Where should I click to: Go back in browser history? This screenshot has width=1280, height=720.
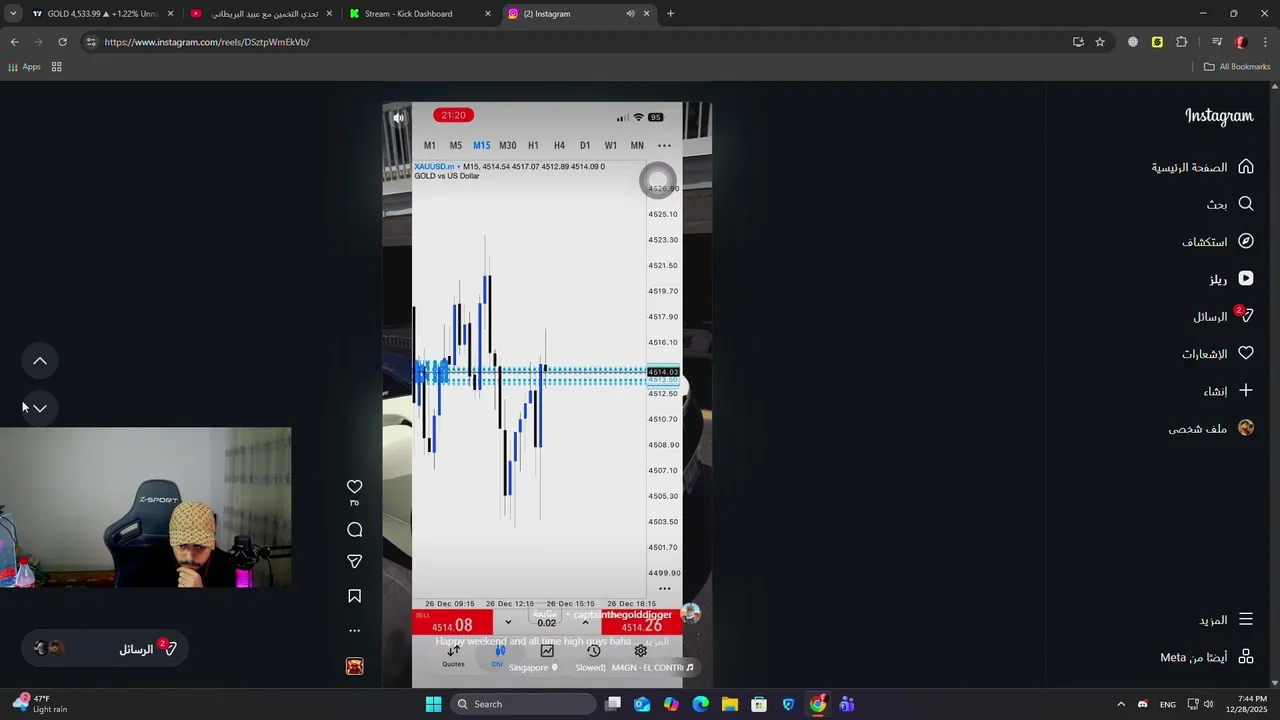point(14,42)
